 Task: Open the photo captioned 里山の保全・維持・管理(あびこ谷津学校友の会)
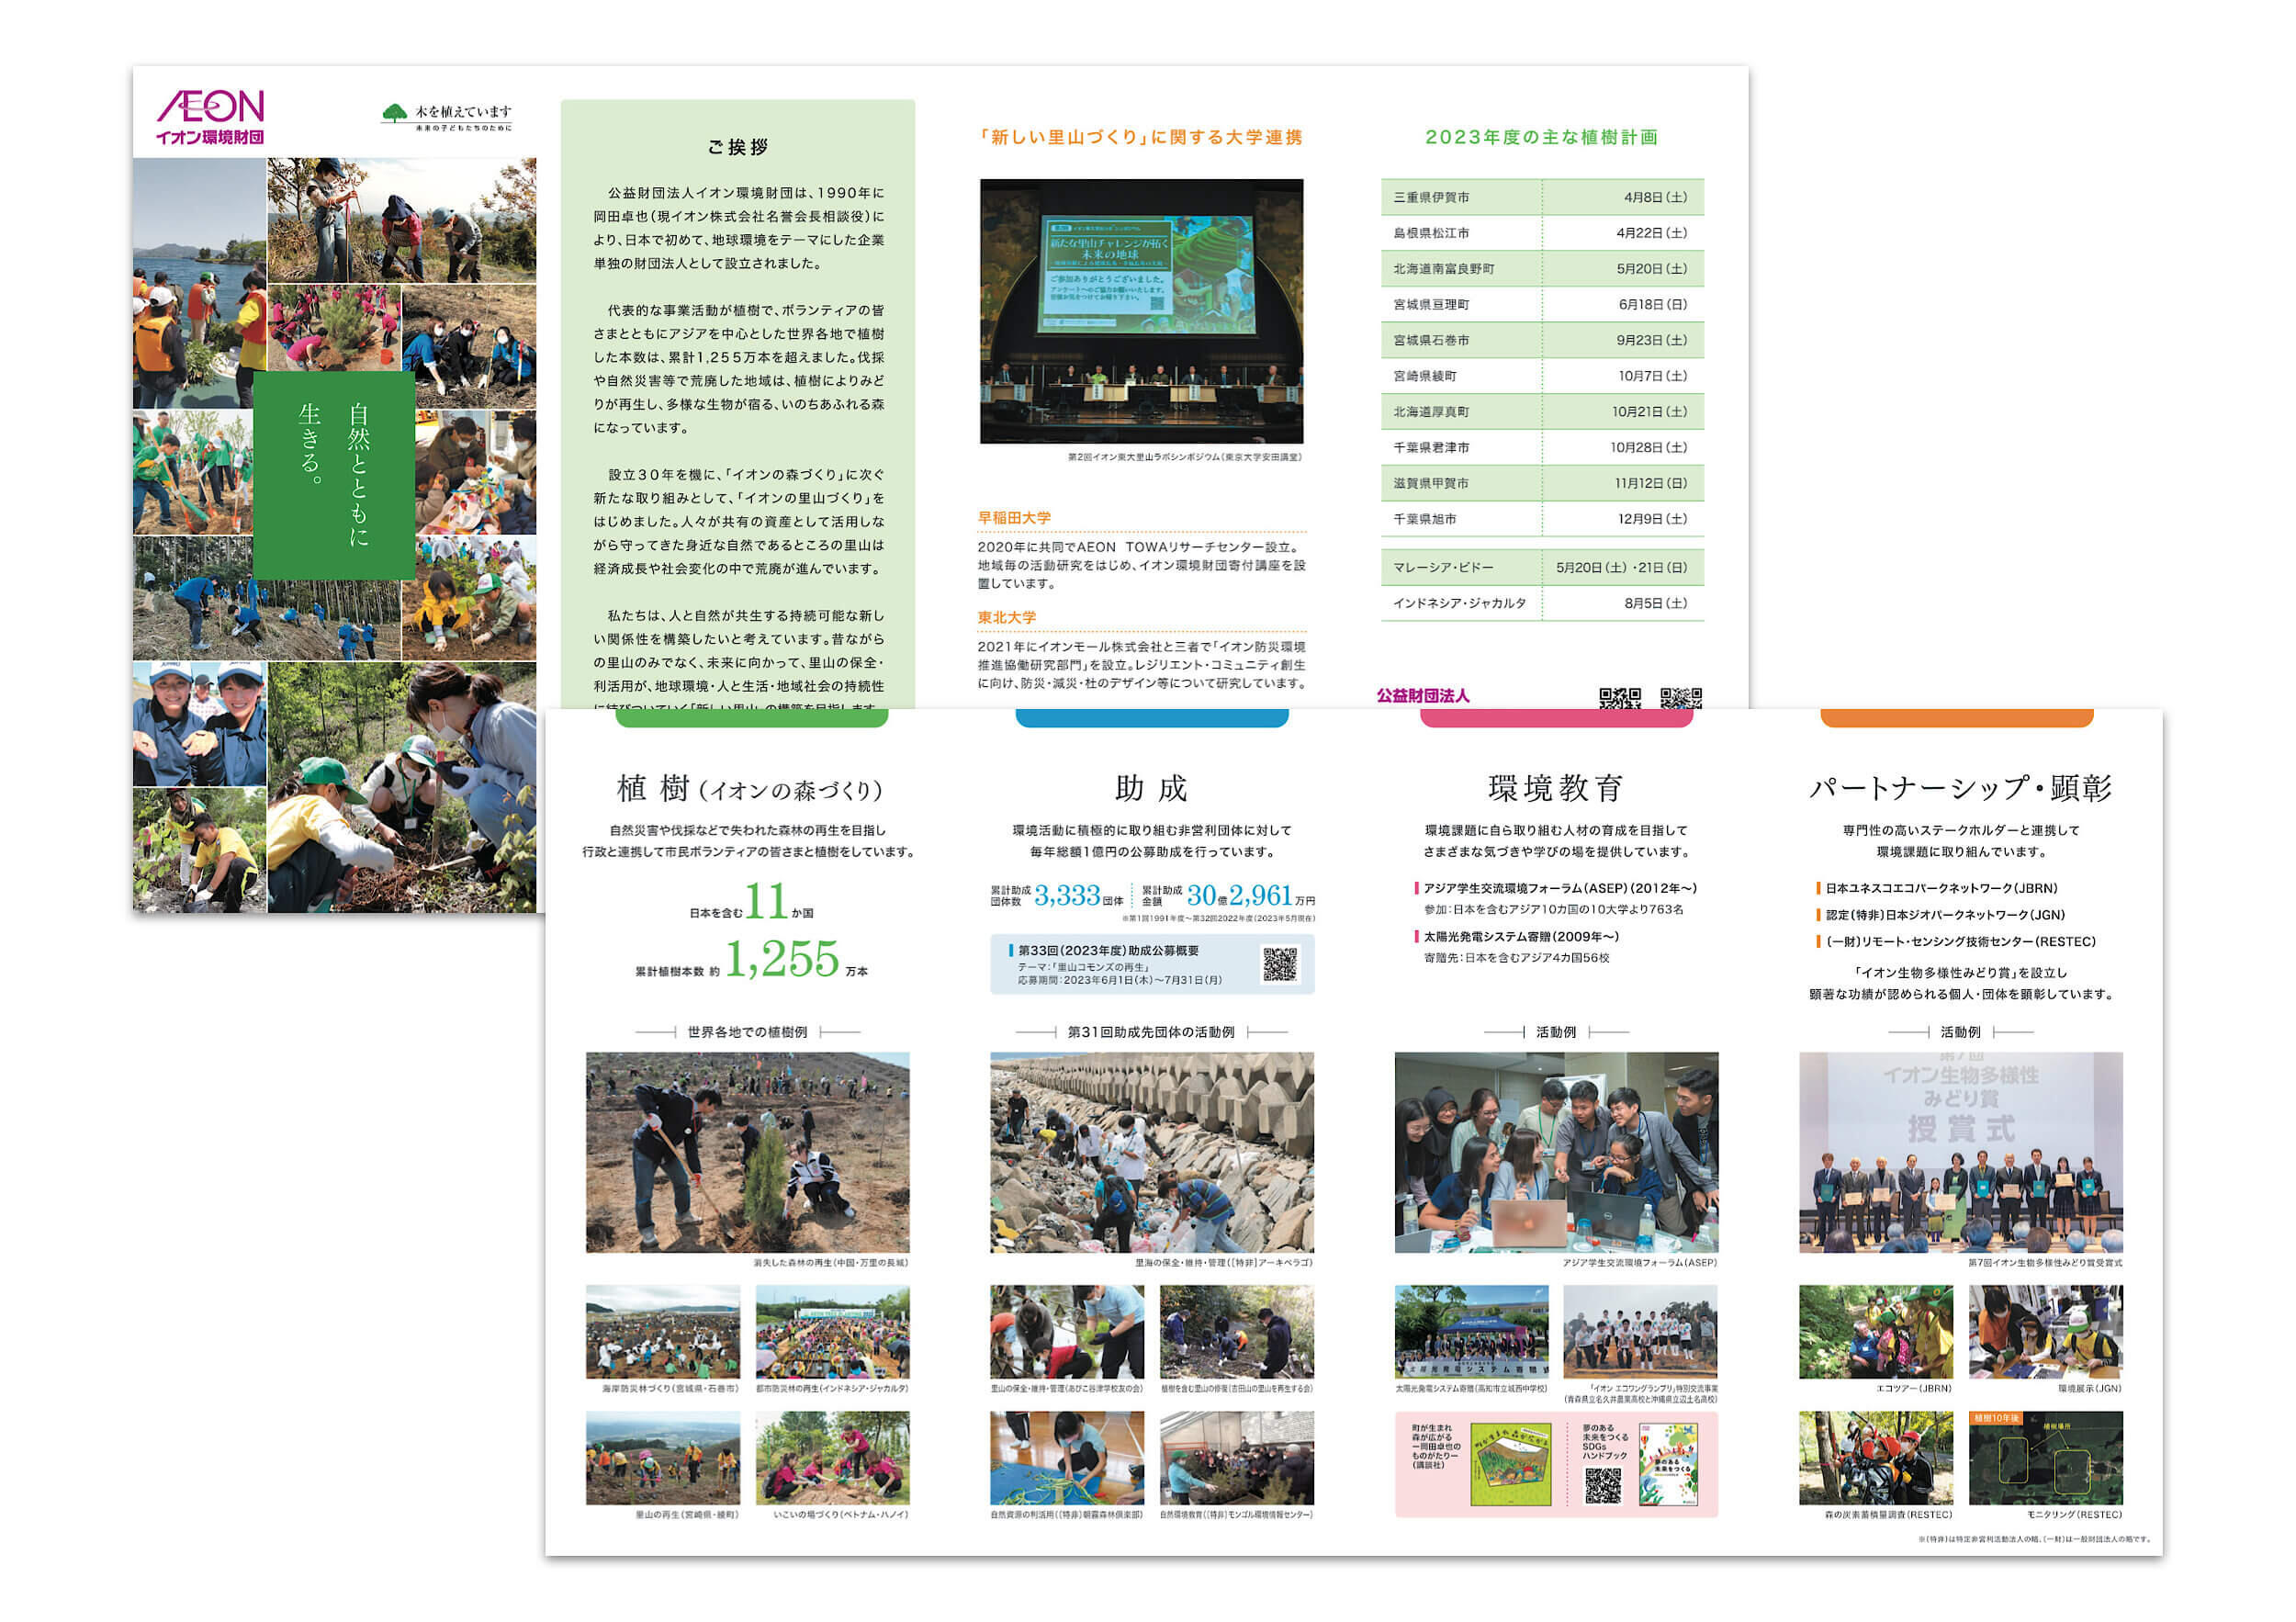(1067, 1332)
